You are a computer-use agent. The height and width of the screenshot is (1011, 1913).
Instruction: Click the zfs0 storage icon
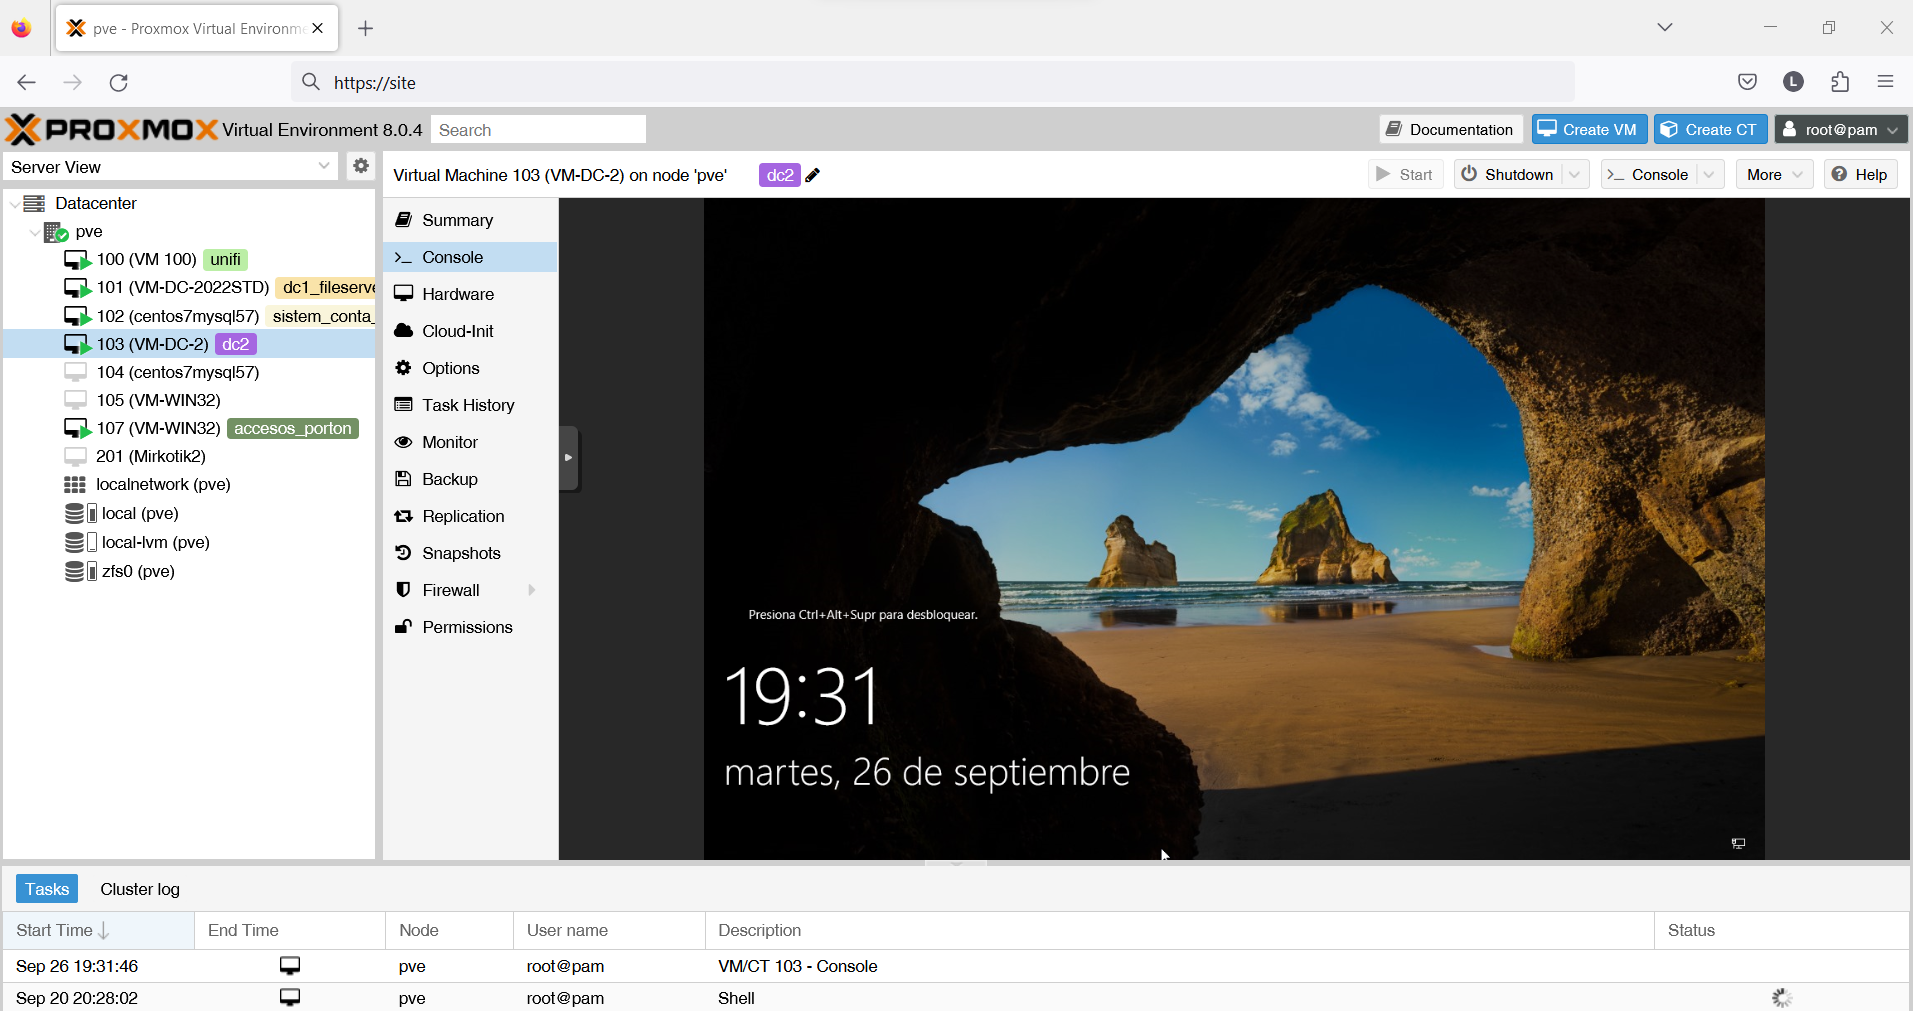[x=80, y=571]
